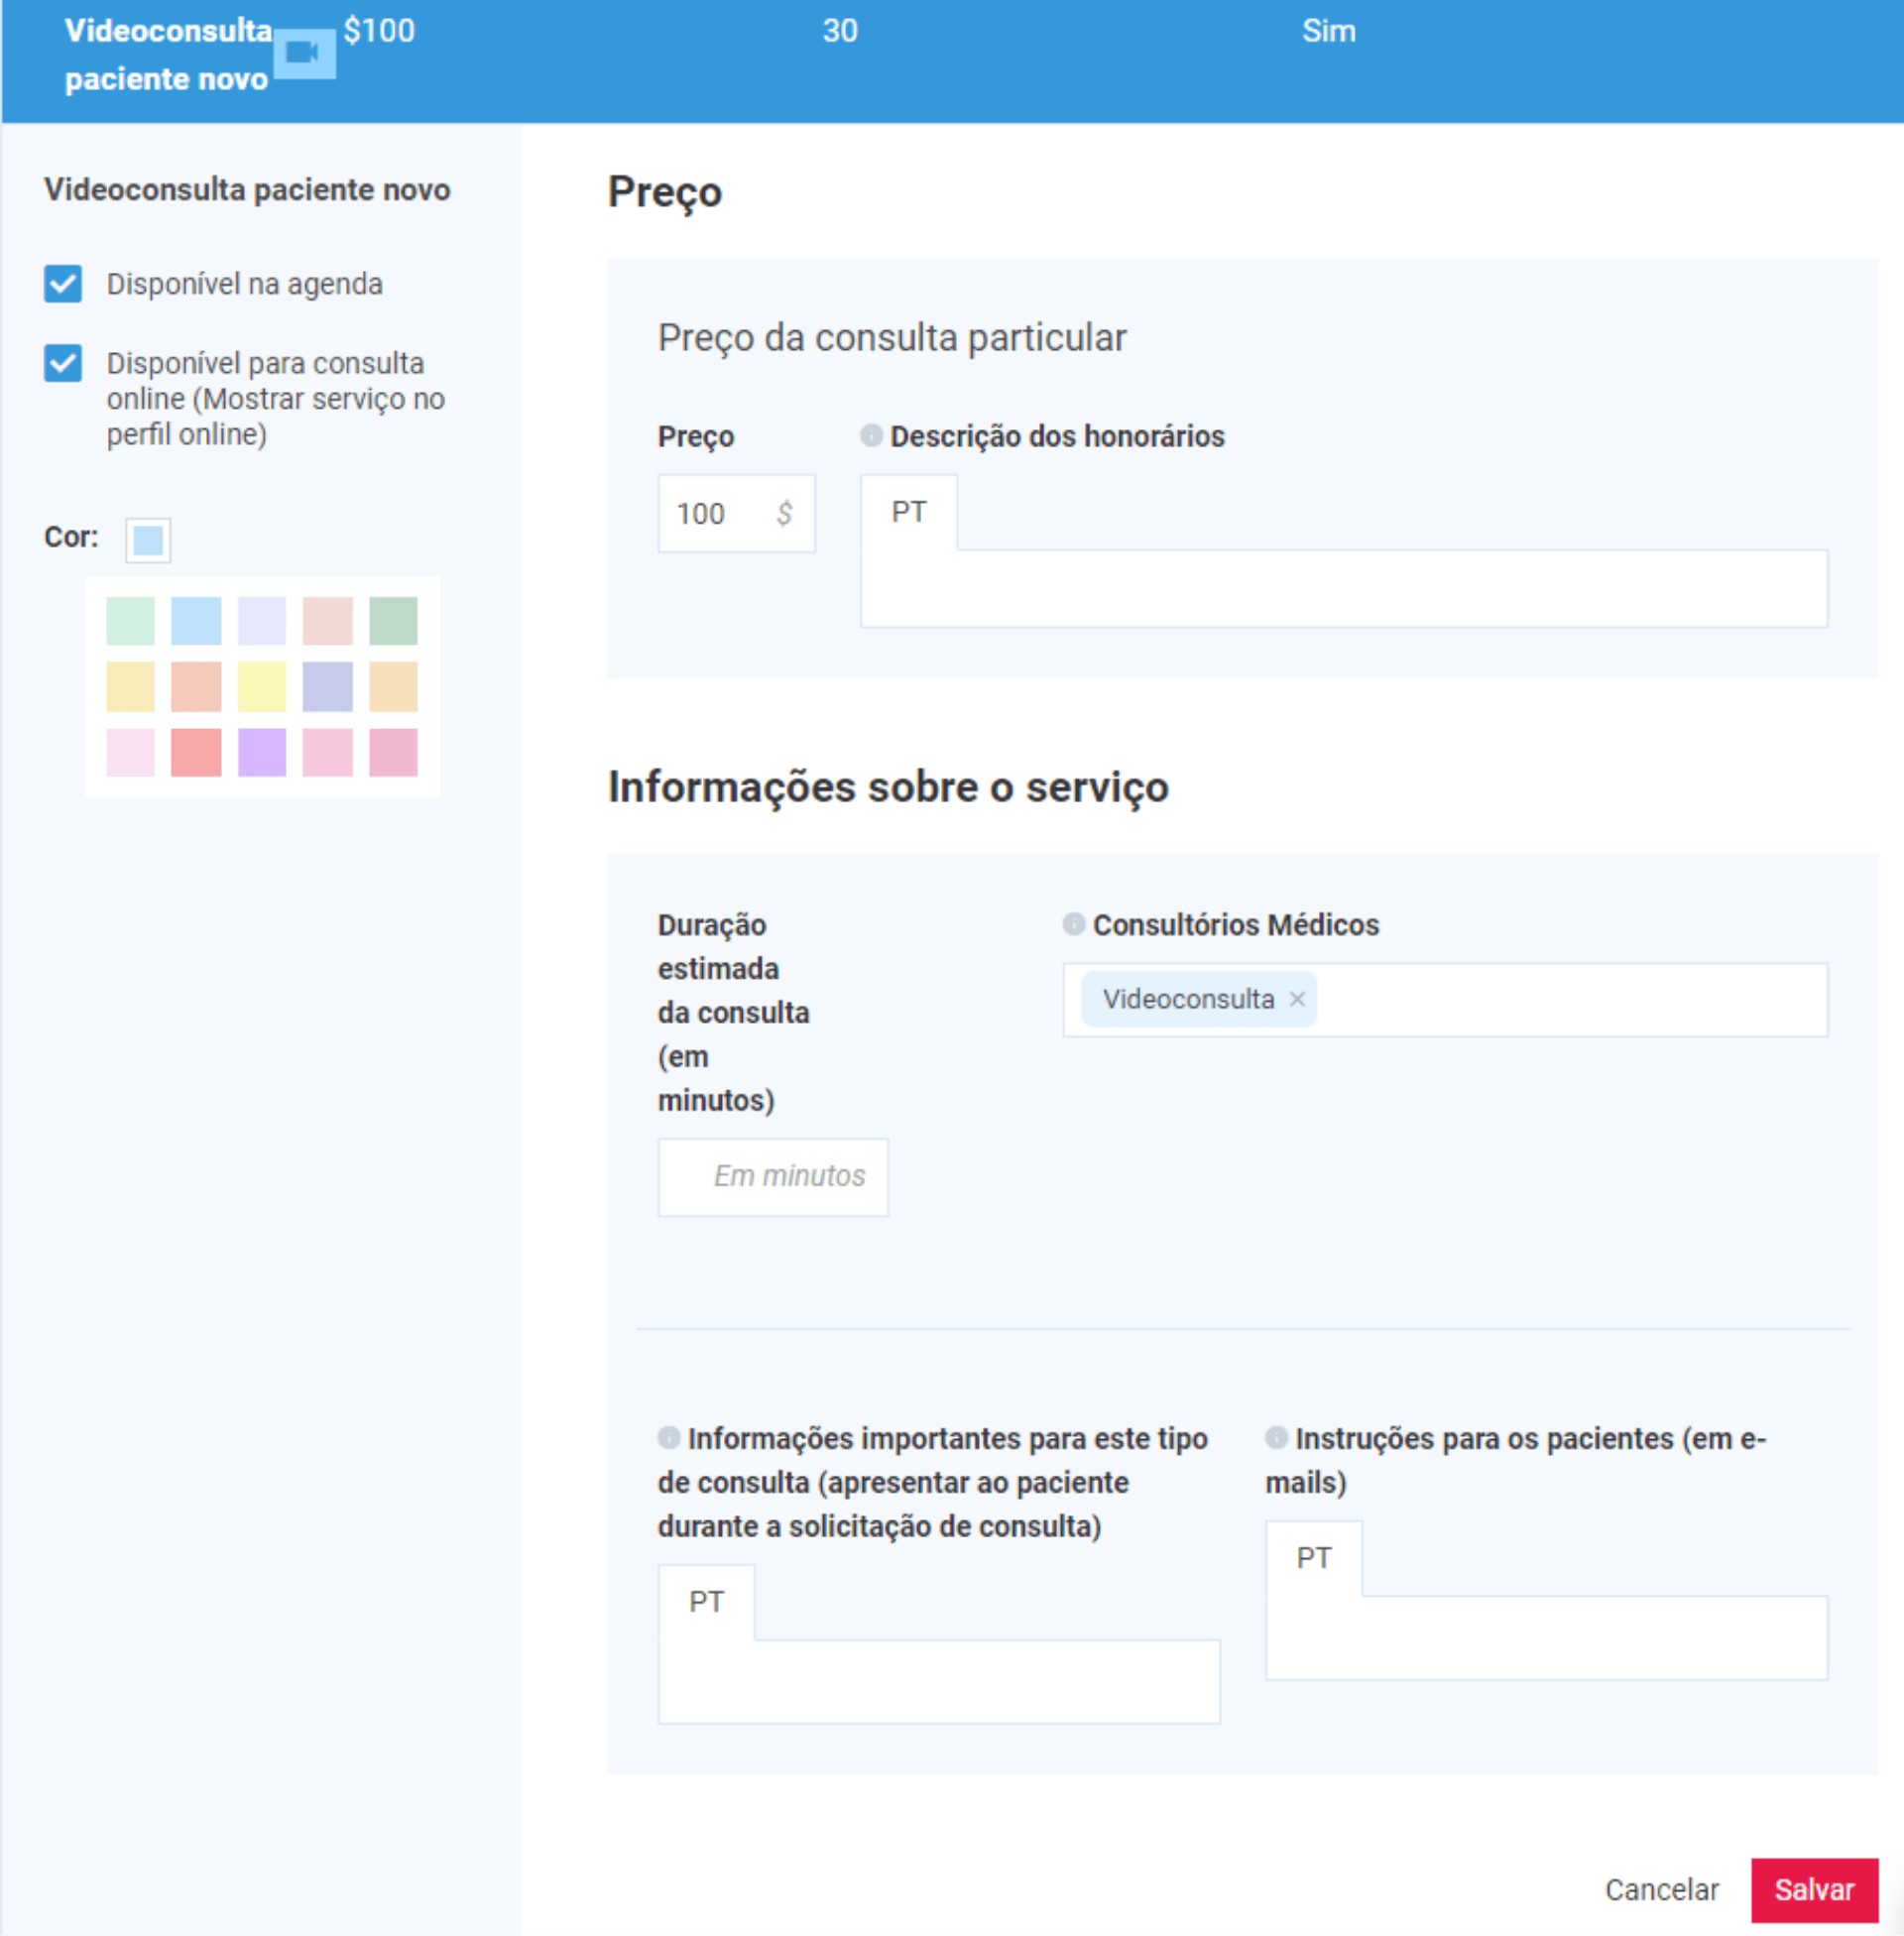The image size is (1904, 1936).
Task: Click info icon beside Informações importantes
Action: point(669,1437)
